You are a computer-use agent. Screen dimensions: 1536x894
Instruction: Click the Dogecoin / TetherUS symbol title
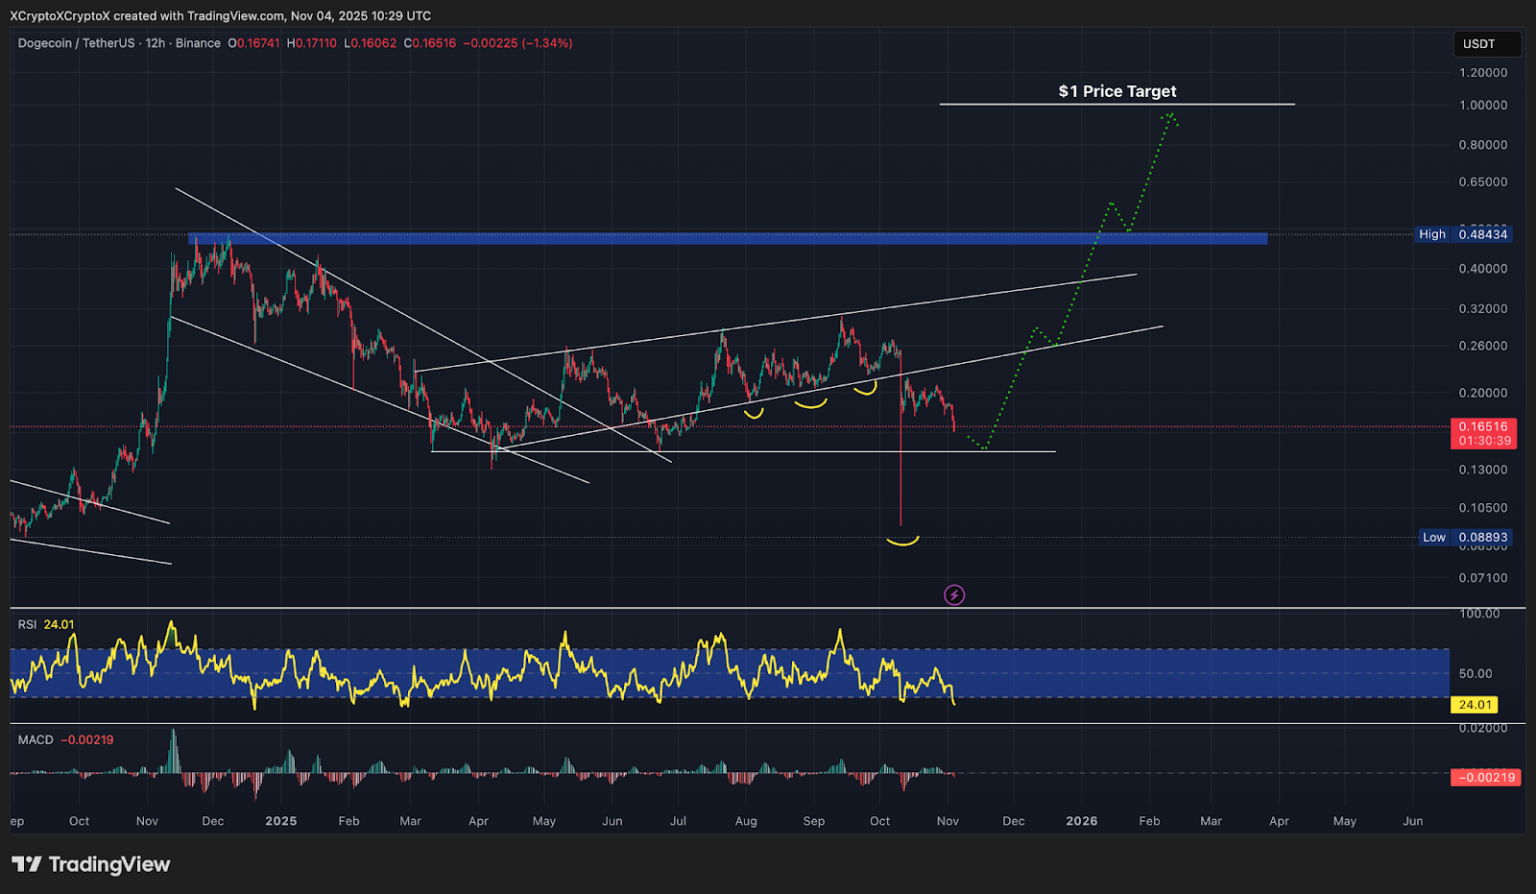(x=76, y=43)
